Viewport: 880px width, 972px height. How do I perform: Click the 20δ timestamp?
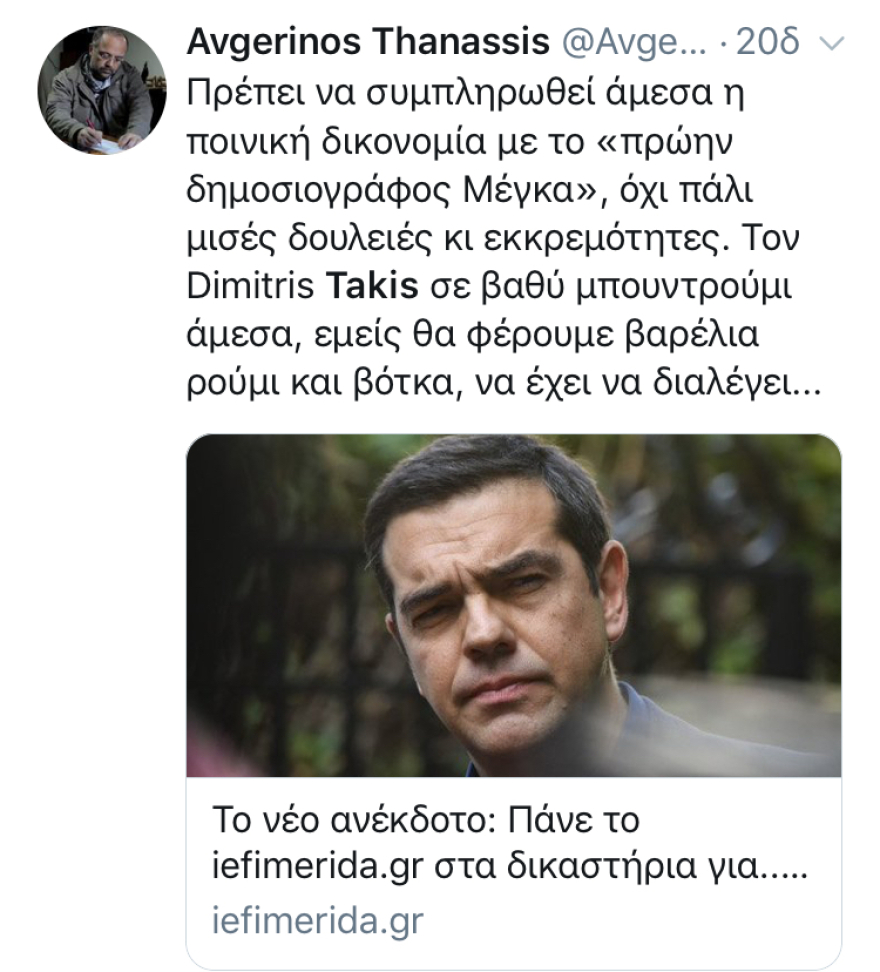coord(764,42)
